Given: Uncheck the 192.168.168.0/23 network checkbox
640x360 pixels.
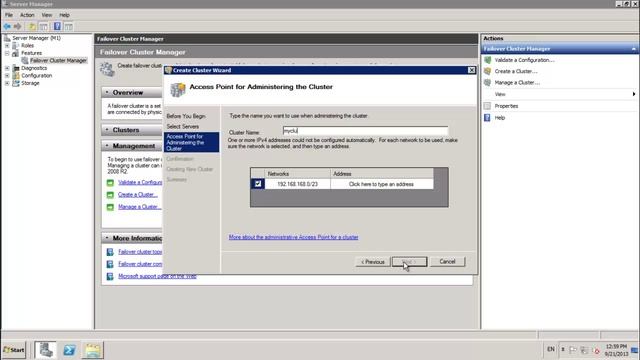Looking at the screenshot, I should tap(258, 184).
